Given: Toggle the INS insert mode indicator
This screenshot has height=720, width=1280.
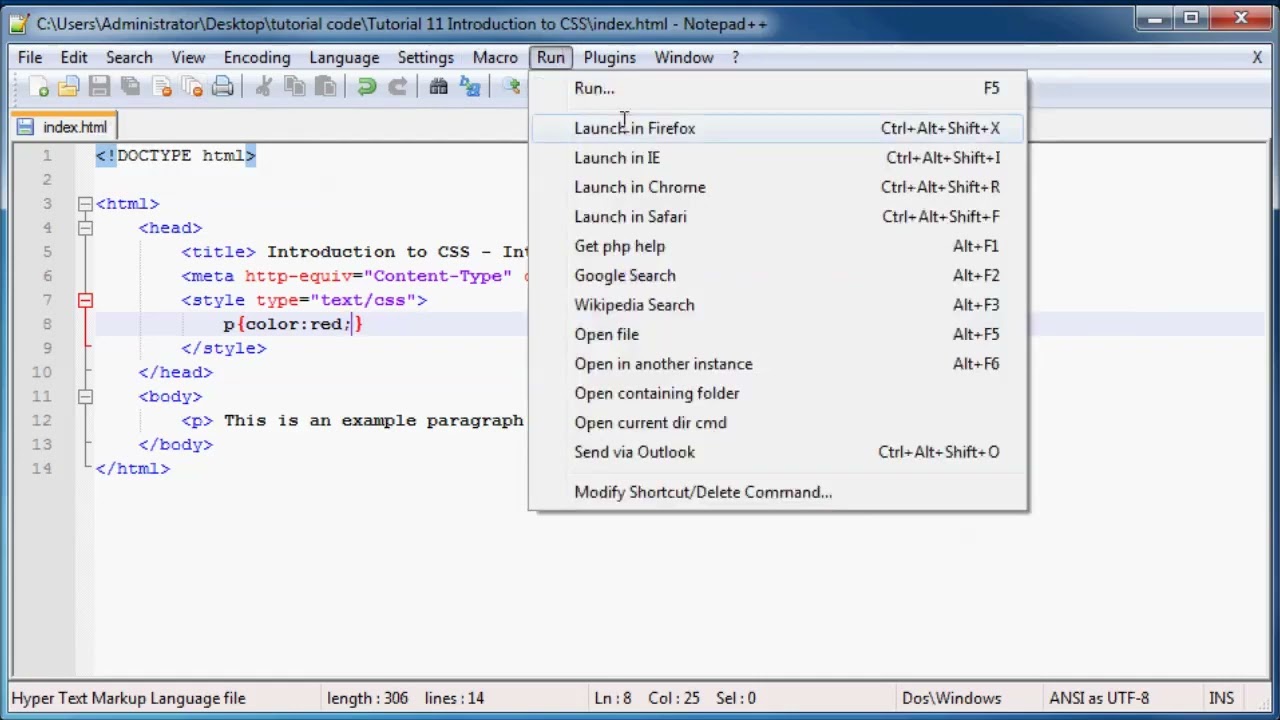Looking at the screenshot, I should [1221, 698].
